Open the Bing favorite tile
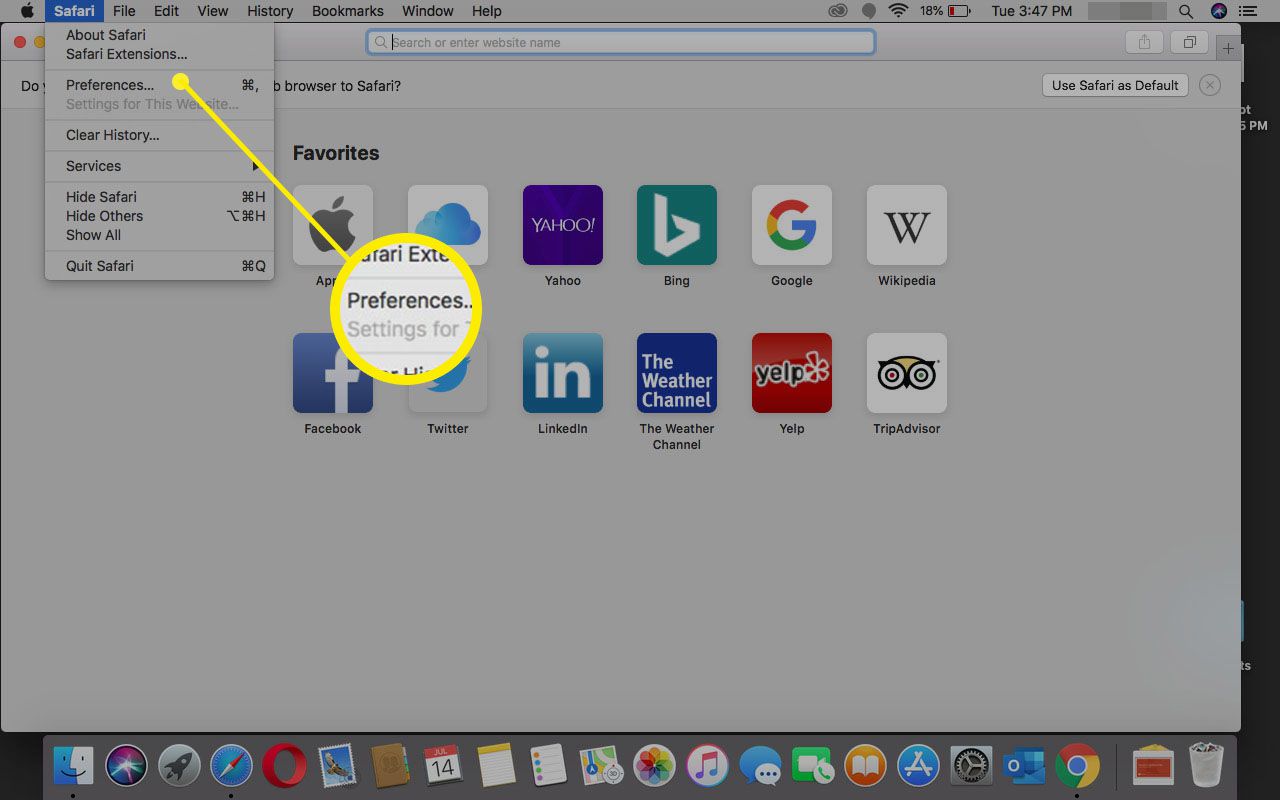 (x=677, y=225)
